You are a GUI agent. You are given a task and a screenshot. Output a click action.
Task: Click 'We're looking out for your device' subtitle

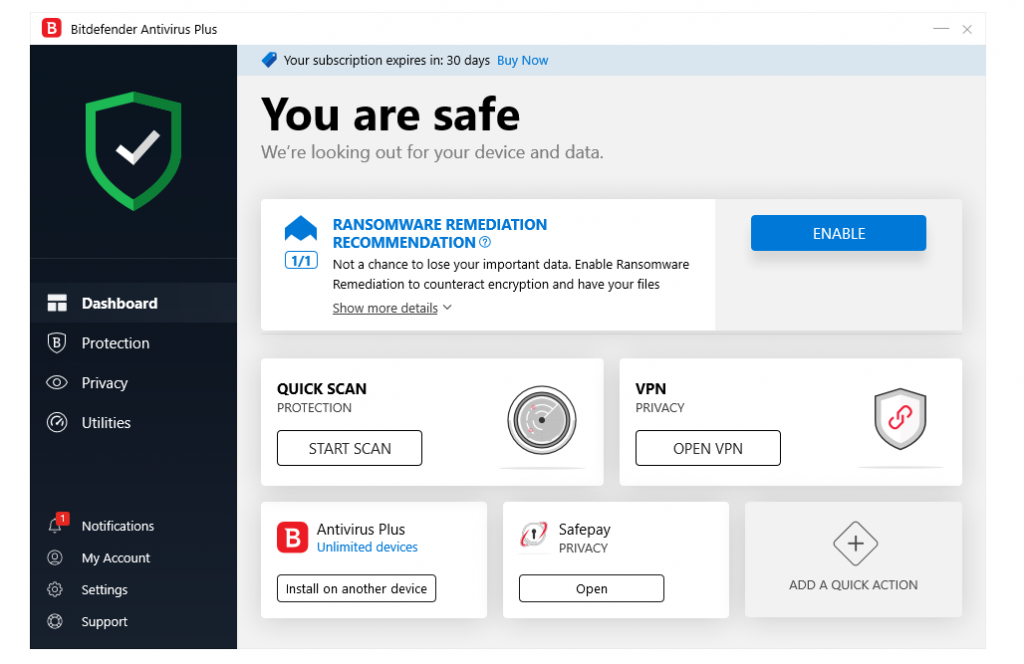tap(432, 152)
